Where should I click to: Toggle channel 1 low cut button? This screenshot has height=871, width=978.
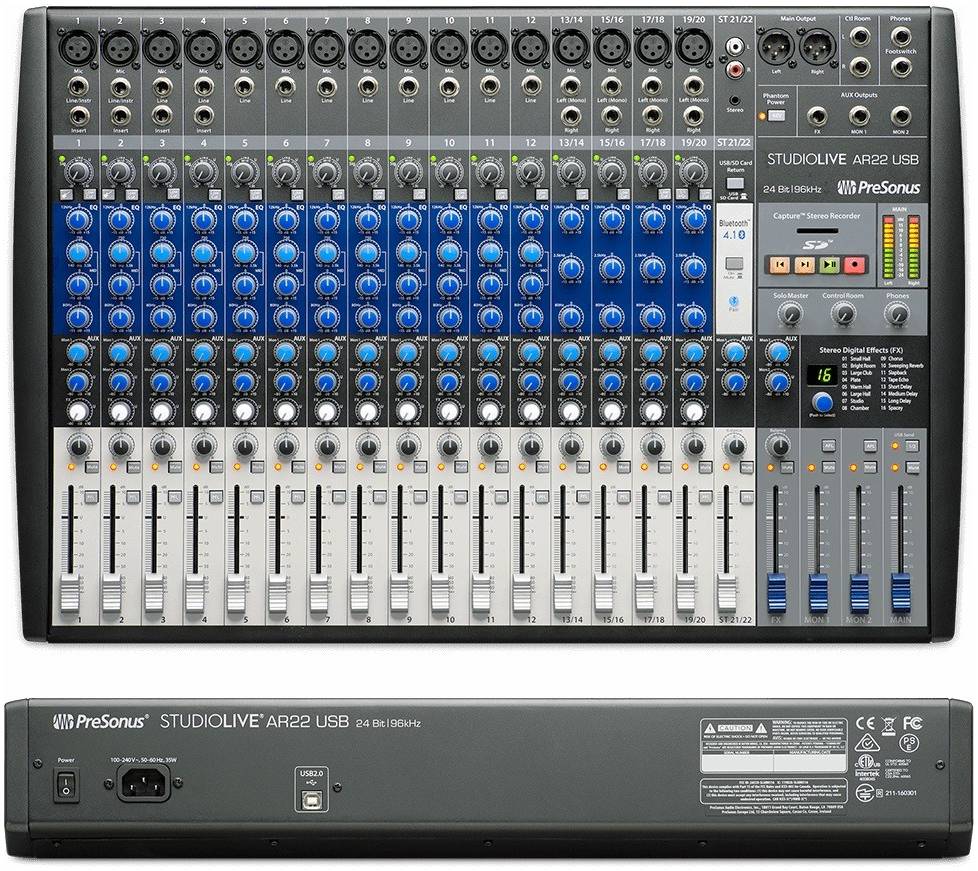click(91, 194)
